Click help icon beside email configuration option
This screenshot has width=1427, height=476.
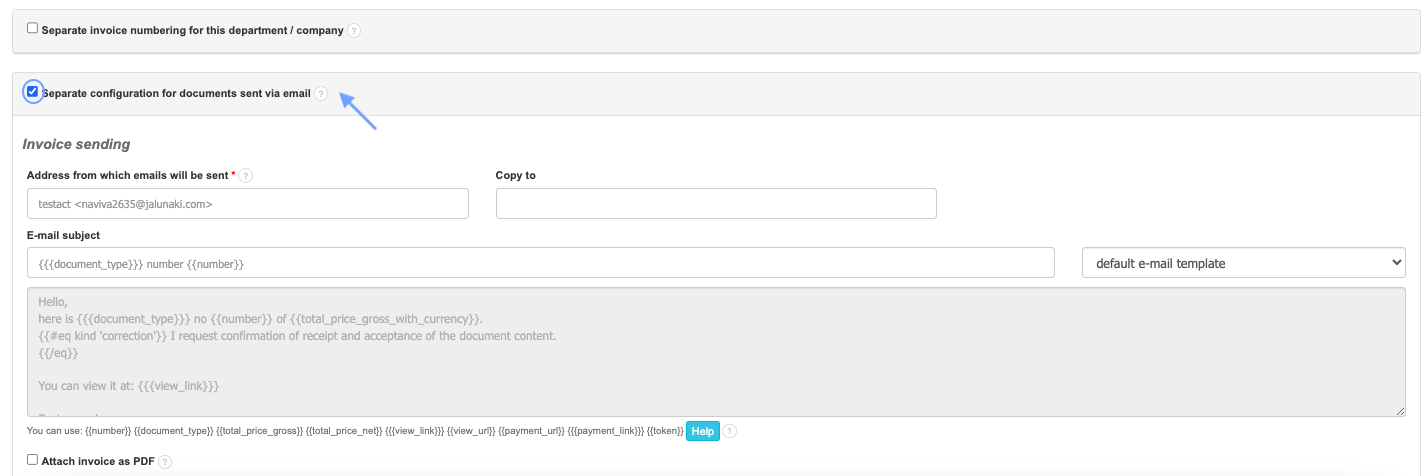pos(321,94)
